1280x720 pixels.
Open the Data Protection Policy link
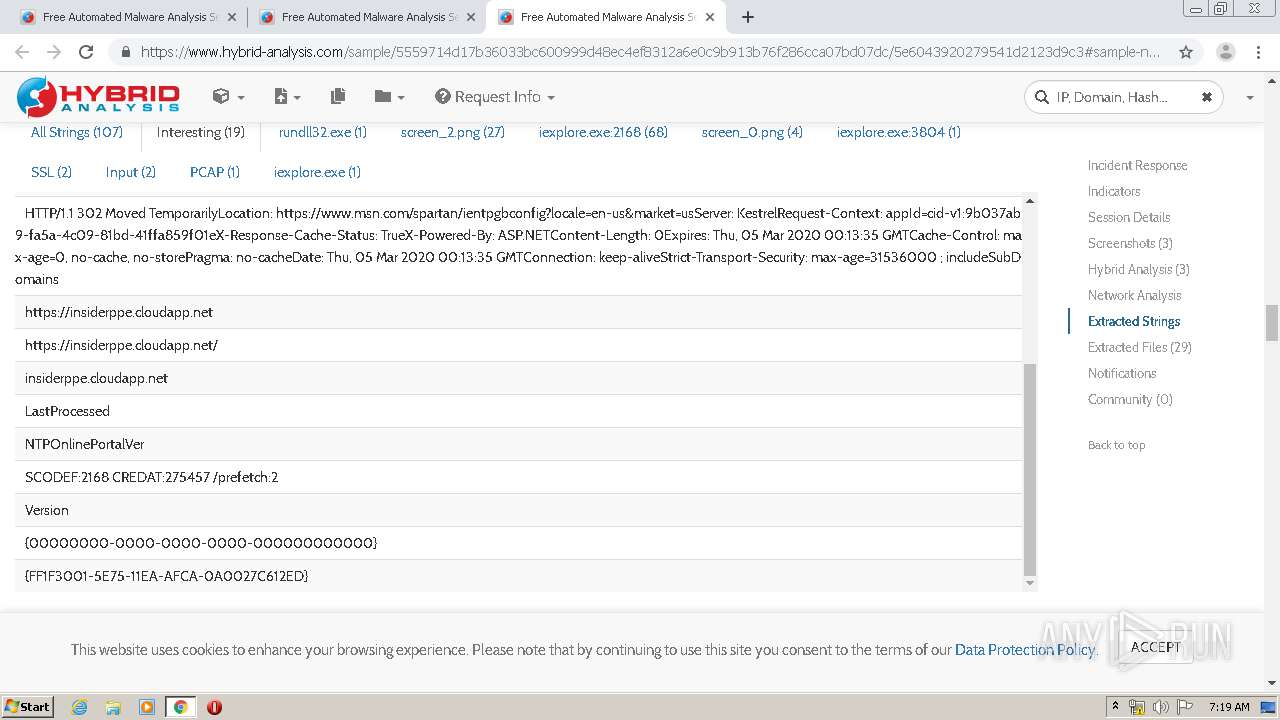point(1025,650)
